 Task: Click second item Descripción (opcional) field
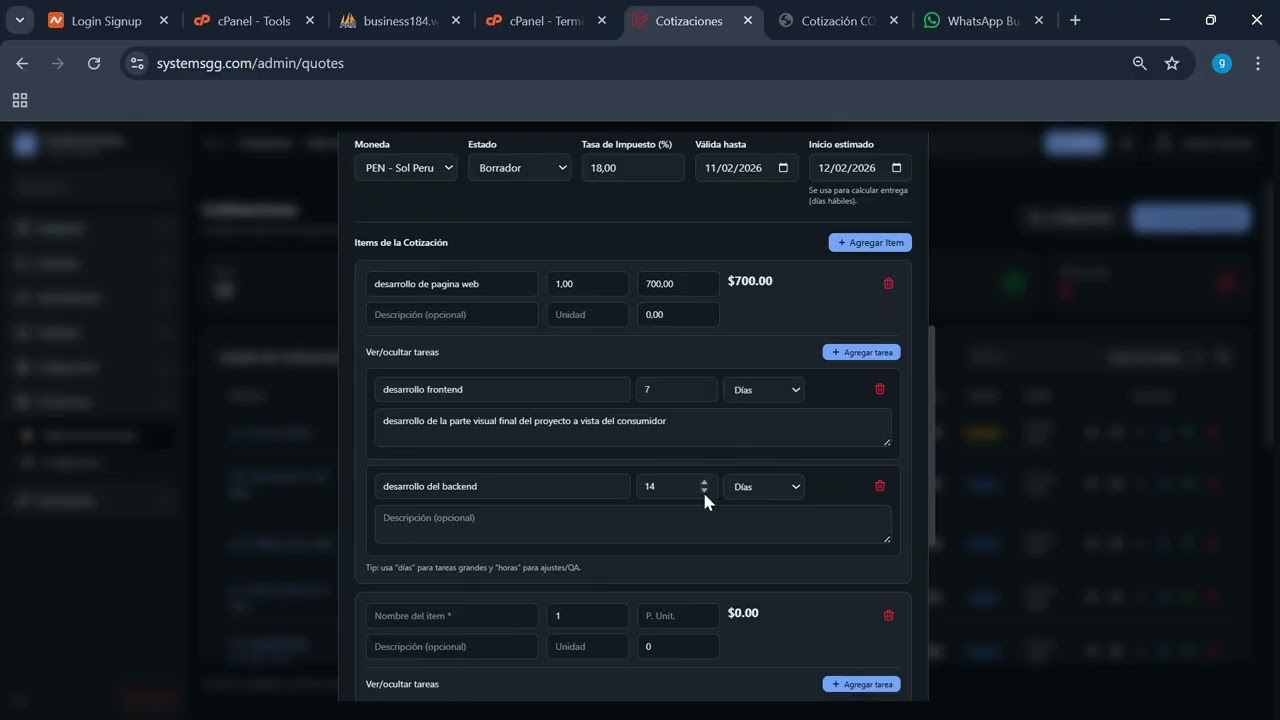[x=452, y=646]
